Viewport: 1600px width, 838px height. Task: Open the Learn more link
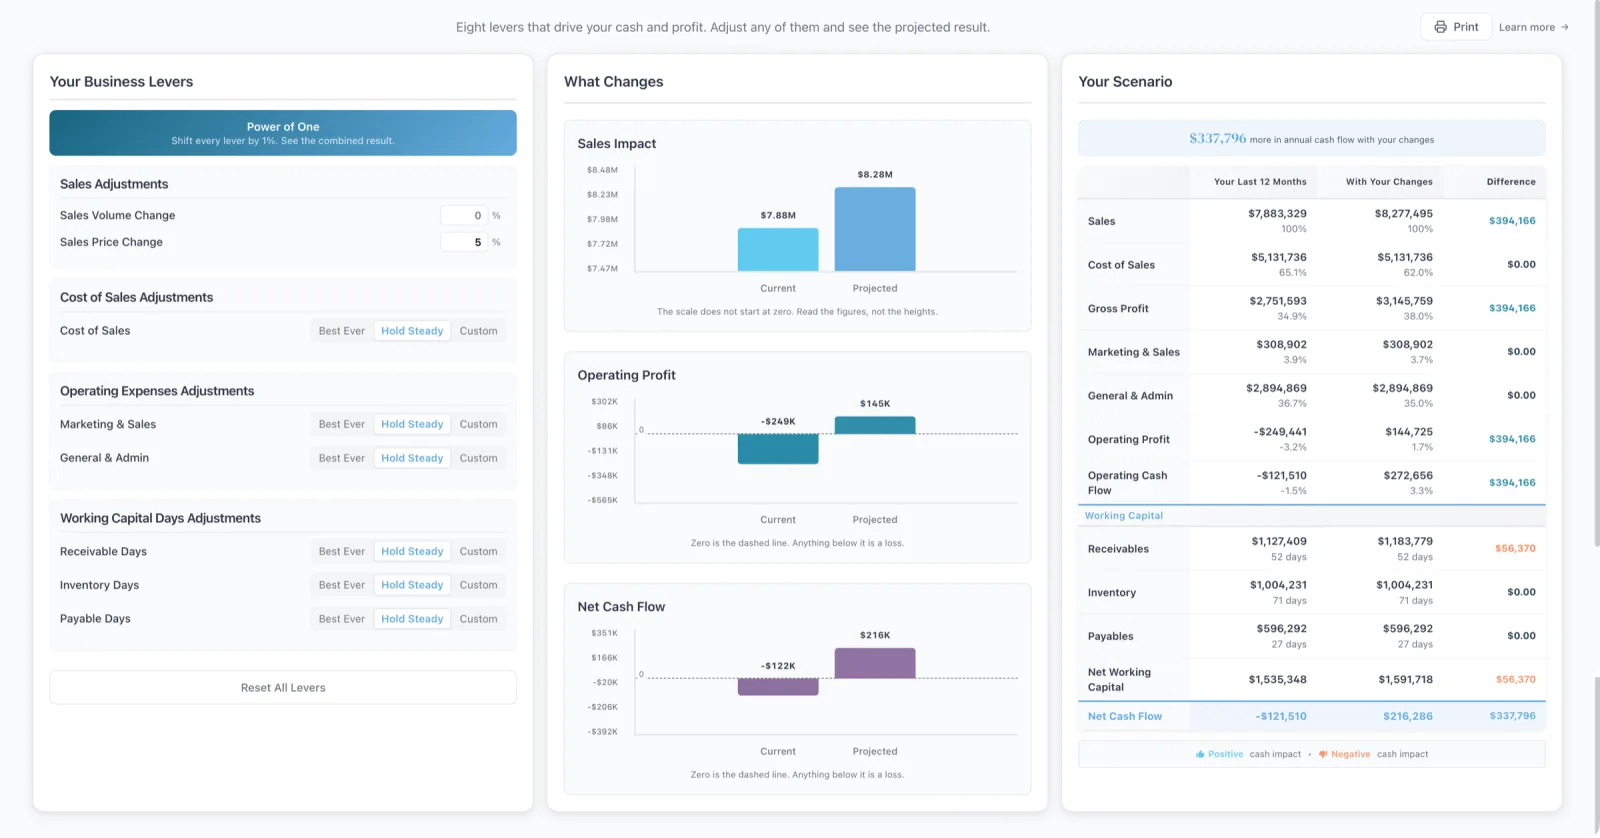point(1533,27)
